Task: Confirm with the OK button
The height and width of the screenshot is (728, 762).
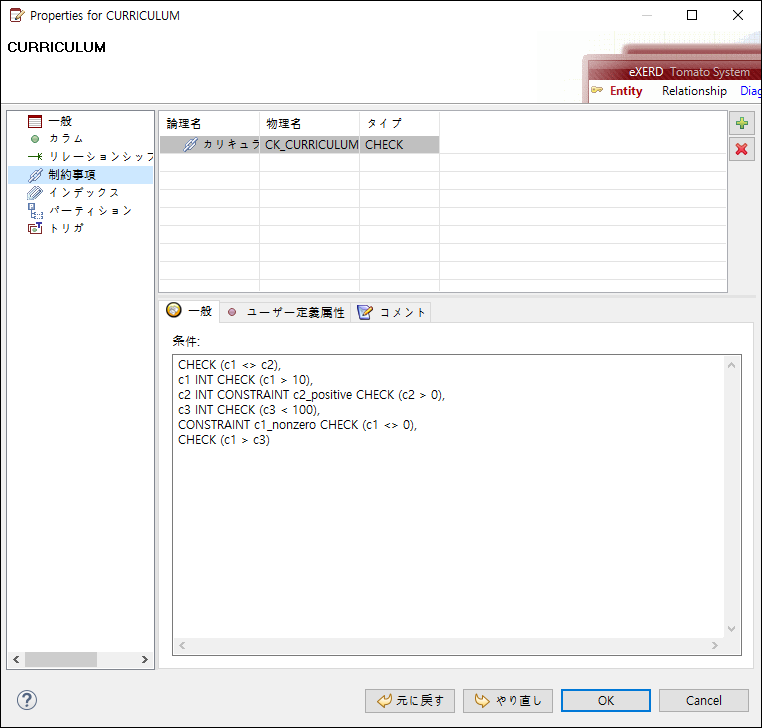Action: tap(606, 701)
